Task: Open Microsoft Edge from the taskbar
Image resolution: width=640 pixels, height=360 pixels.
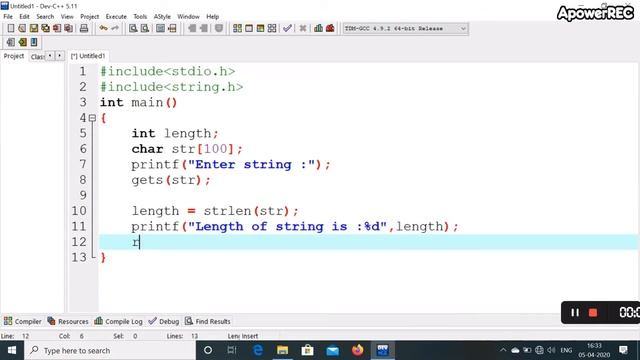Action: coord(258,350)
